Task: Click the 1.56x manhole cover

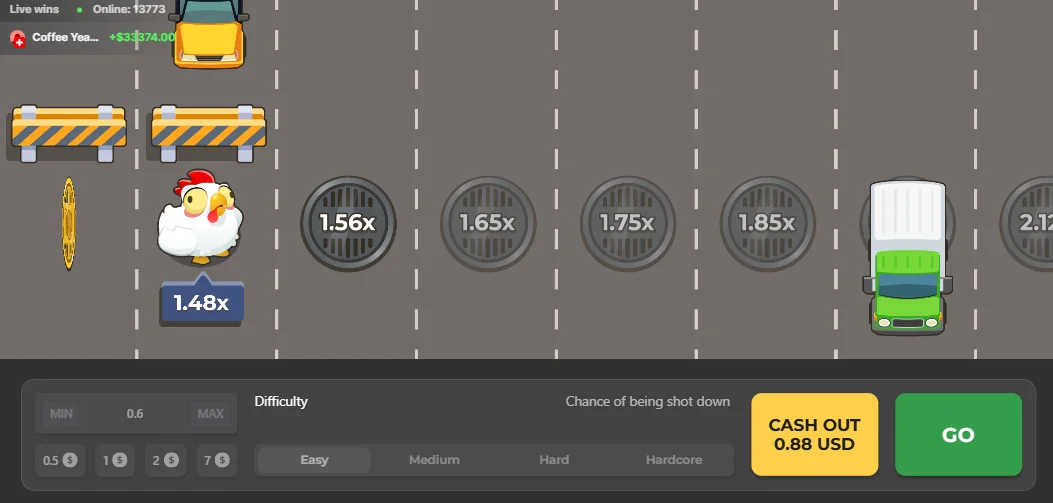Action: [348, 223]
